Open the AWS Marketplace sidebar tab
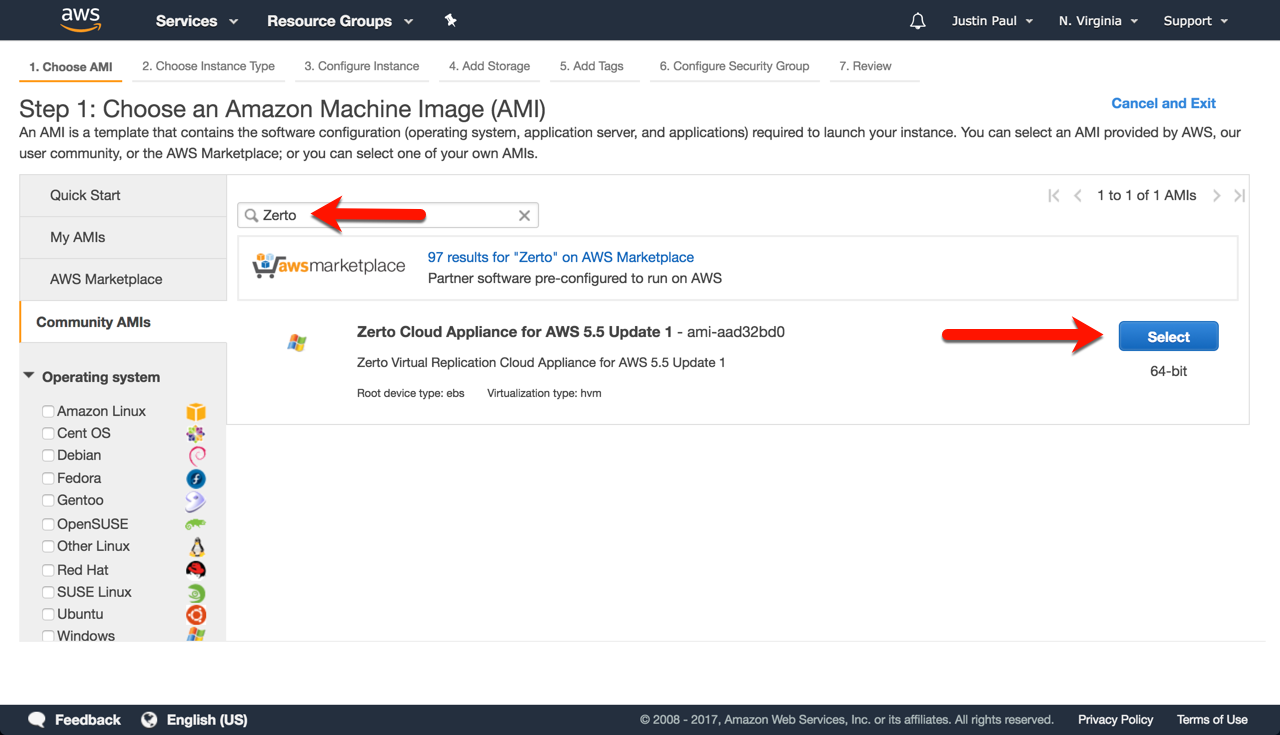 pos(123,279)
